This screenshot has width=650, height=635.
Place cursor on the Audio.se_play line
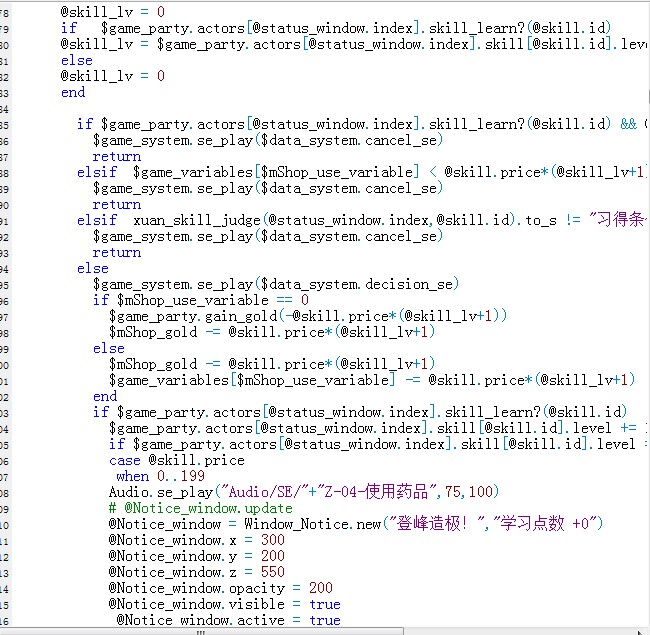tap(303, 492)
